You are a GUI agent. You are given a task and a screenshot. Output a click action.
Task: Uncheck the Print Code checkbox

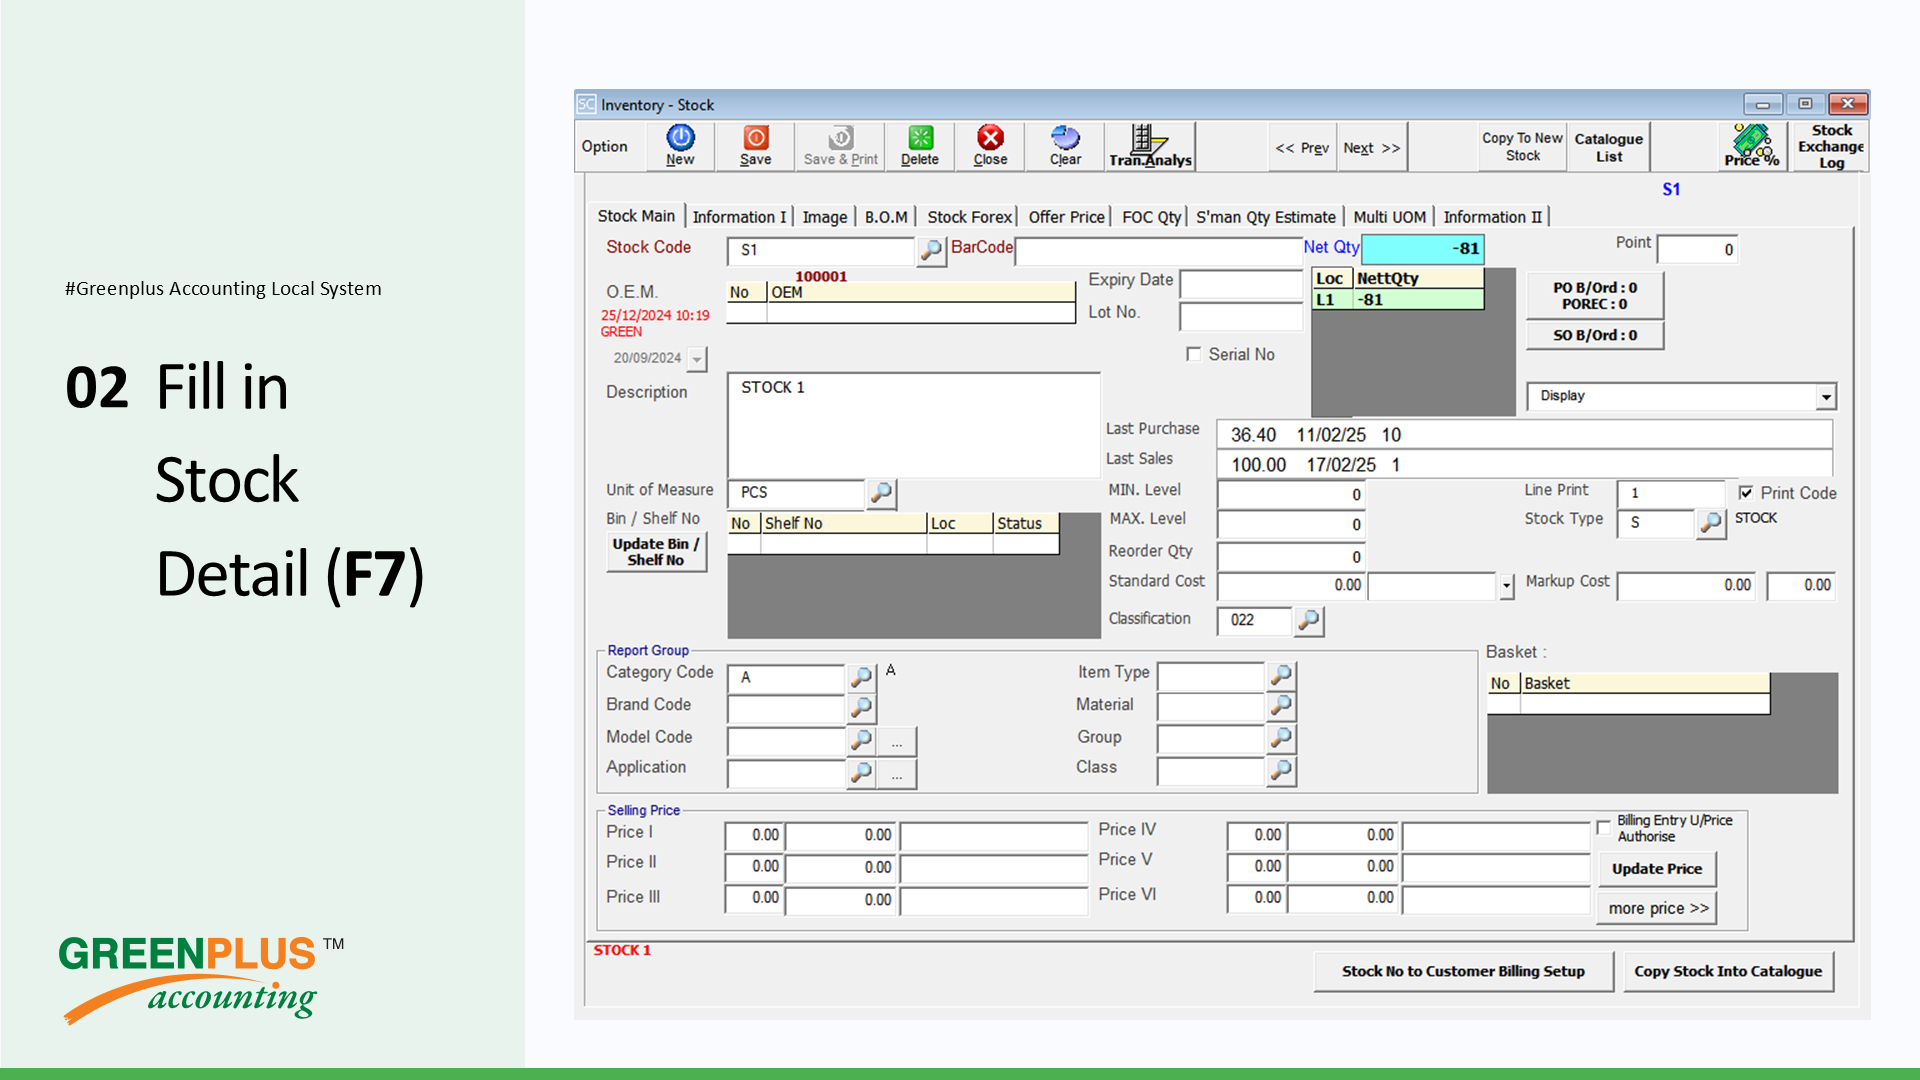pos(1746,492)
